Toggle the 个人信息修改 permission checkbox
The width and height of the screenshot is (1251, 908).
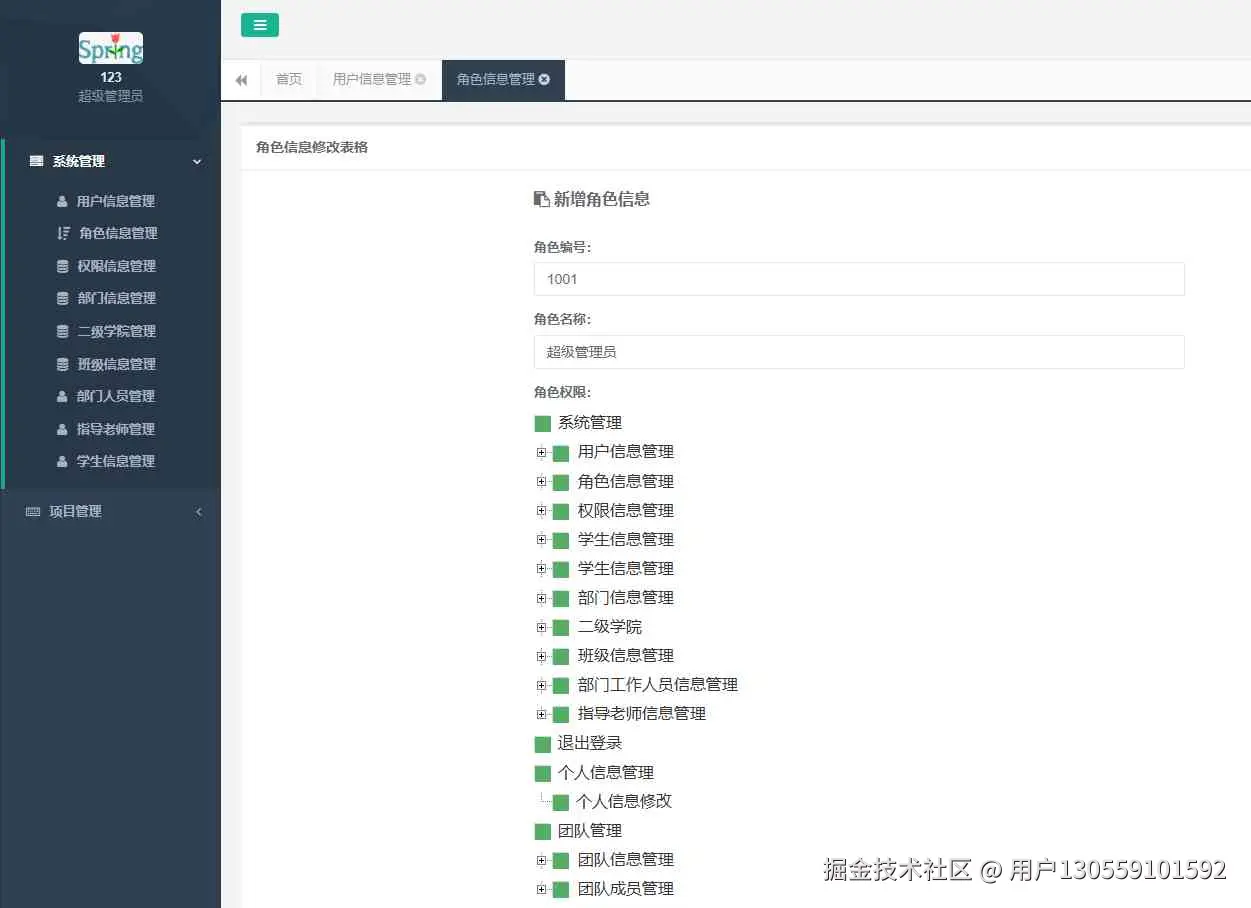[561, 802]
